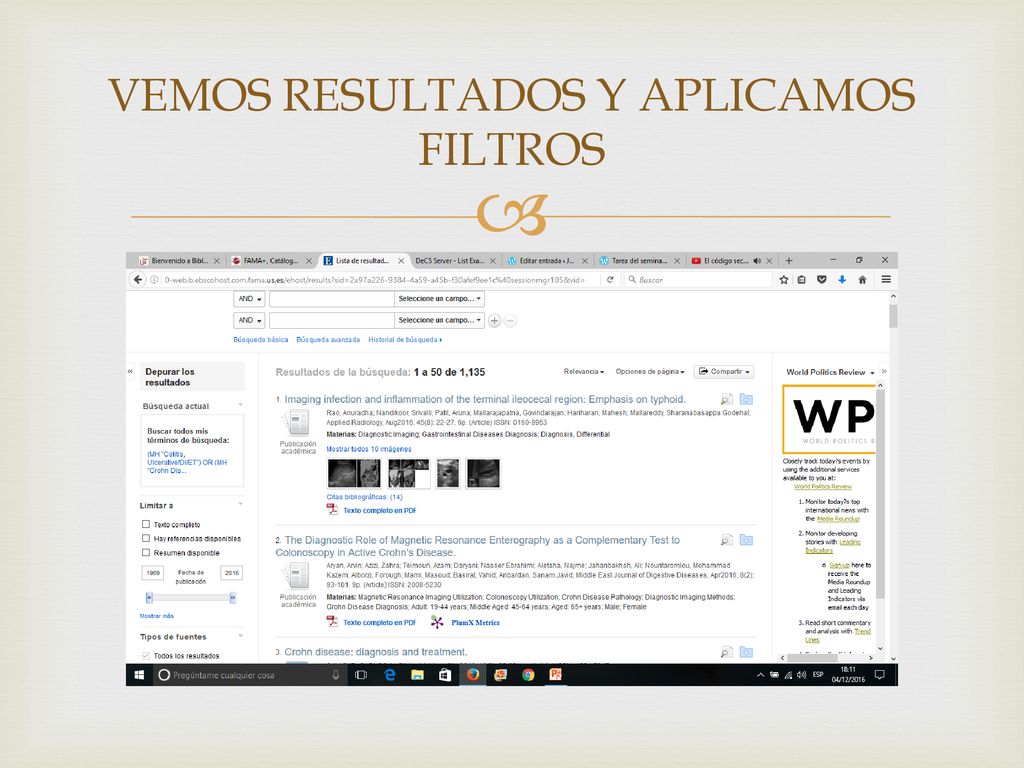Open first Seleccione un campo dropdown
The height and width of the screenshot is (768, 1024).
440,299
